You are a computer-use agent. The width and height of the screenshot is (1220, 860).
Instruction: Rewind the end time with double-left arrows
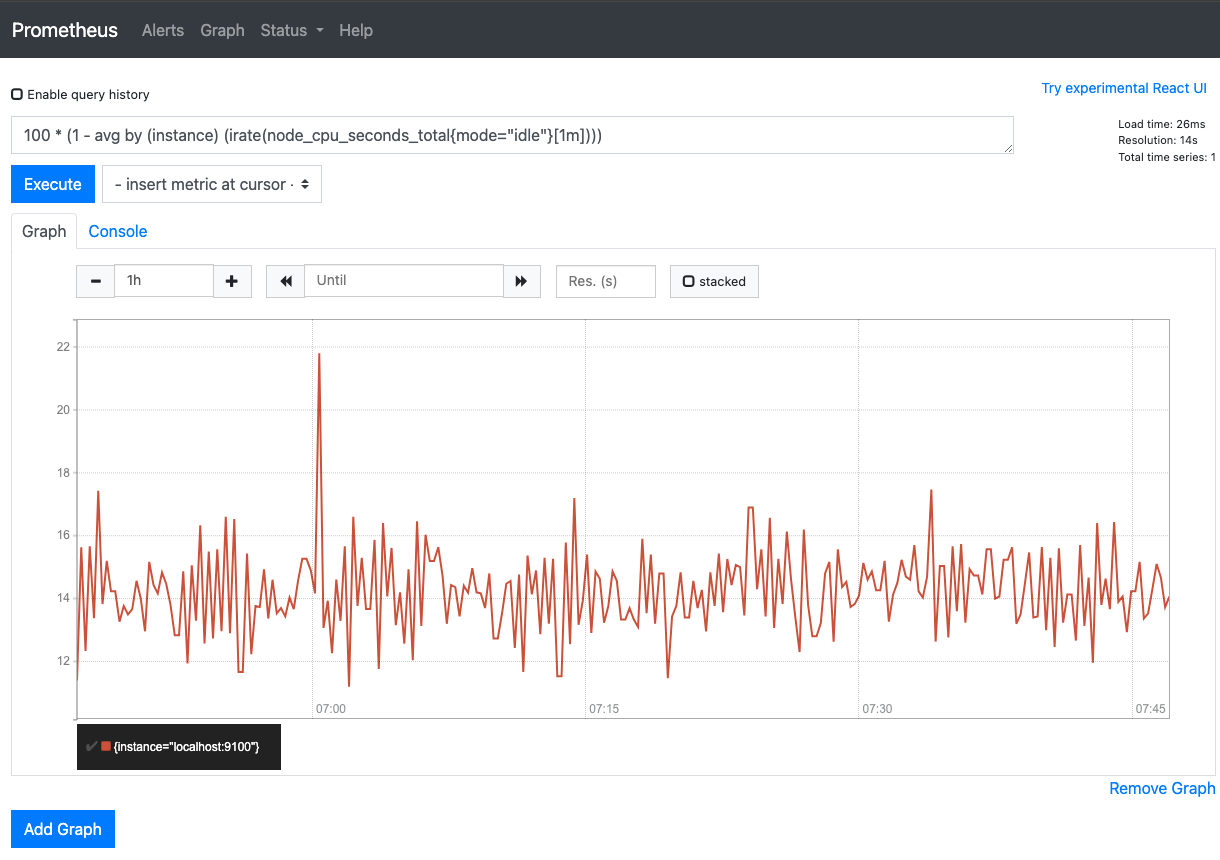click(286, 281)
